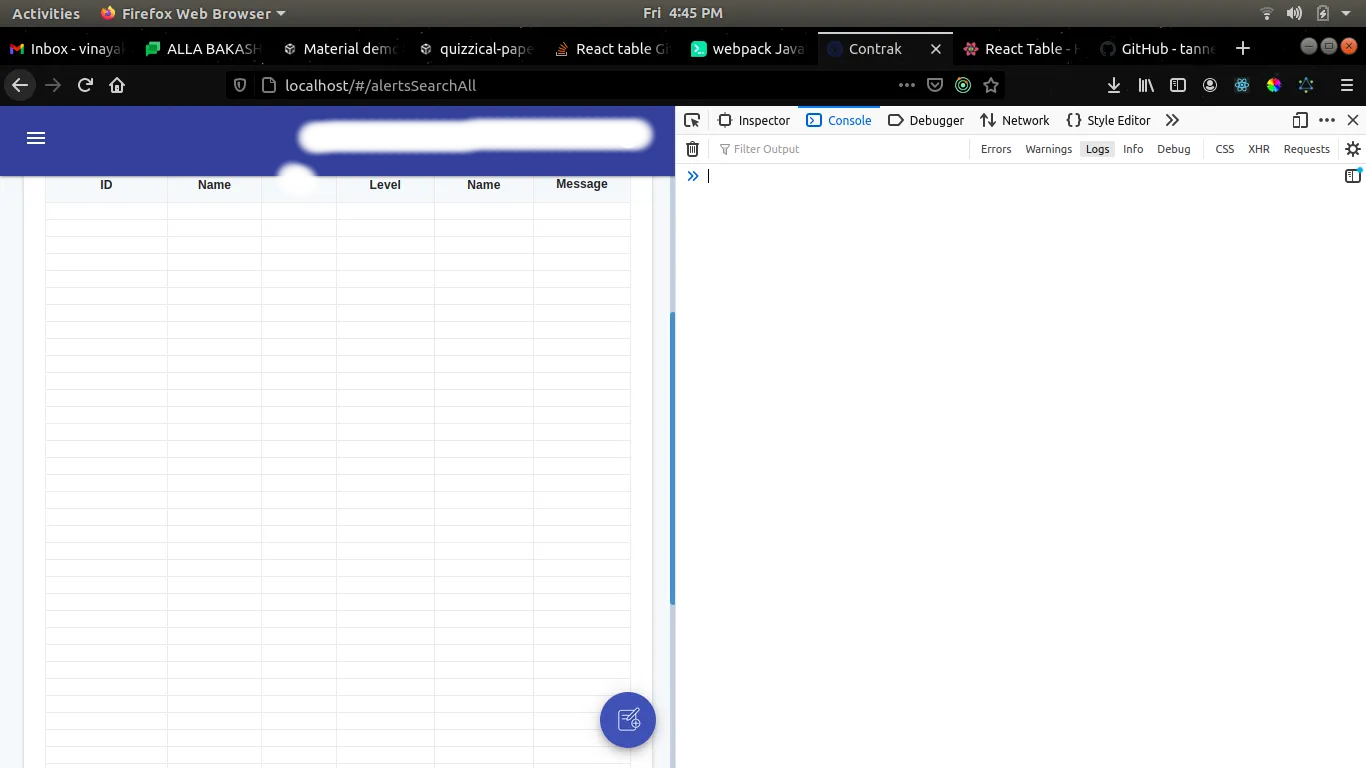The height and width of the screenshot is (768, 1366).
Task: Switch to the Console panel
Action: (x=839, y=120)
